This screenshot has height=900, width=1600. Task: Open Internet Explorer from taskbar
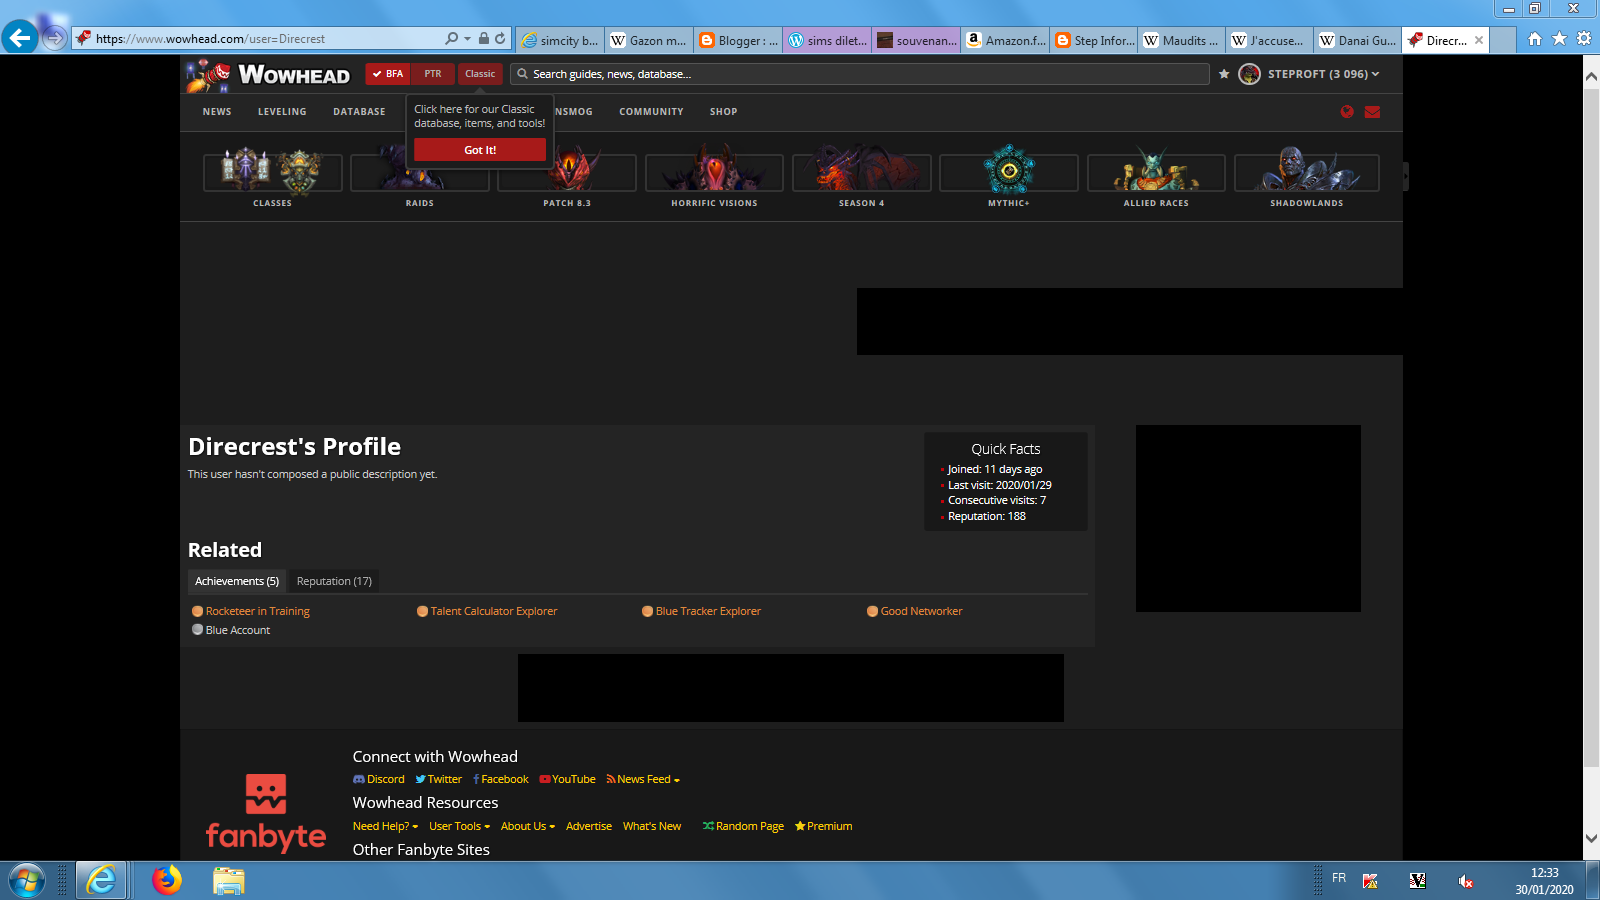point(101,880)
